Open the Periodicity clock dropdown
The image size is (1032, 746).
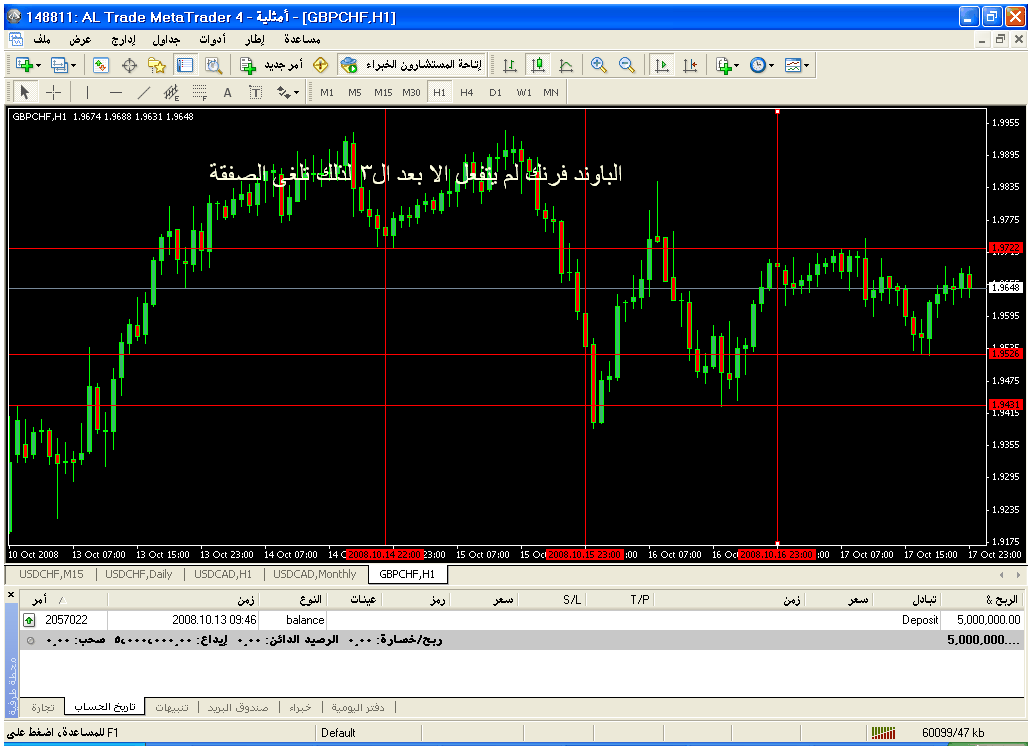772,65
